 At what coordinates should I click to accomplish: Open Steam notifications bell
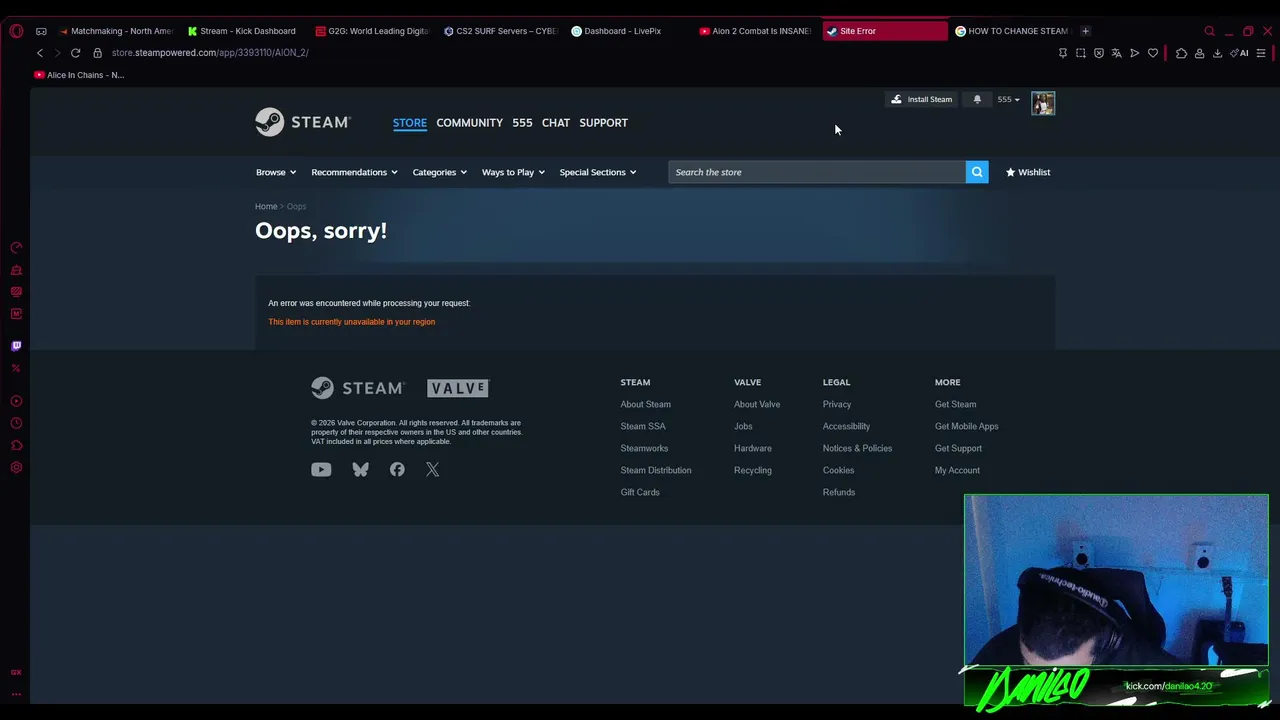[977, 99]
